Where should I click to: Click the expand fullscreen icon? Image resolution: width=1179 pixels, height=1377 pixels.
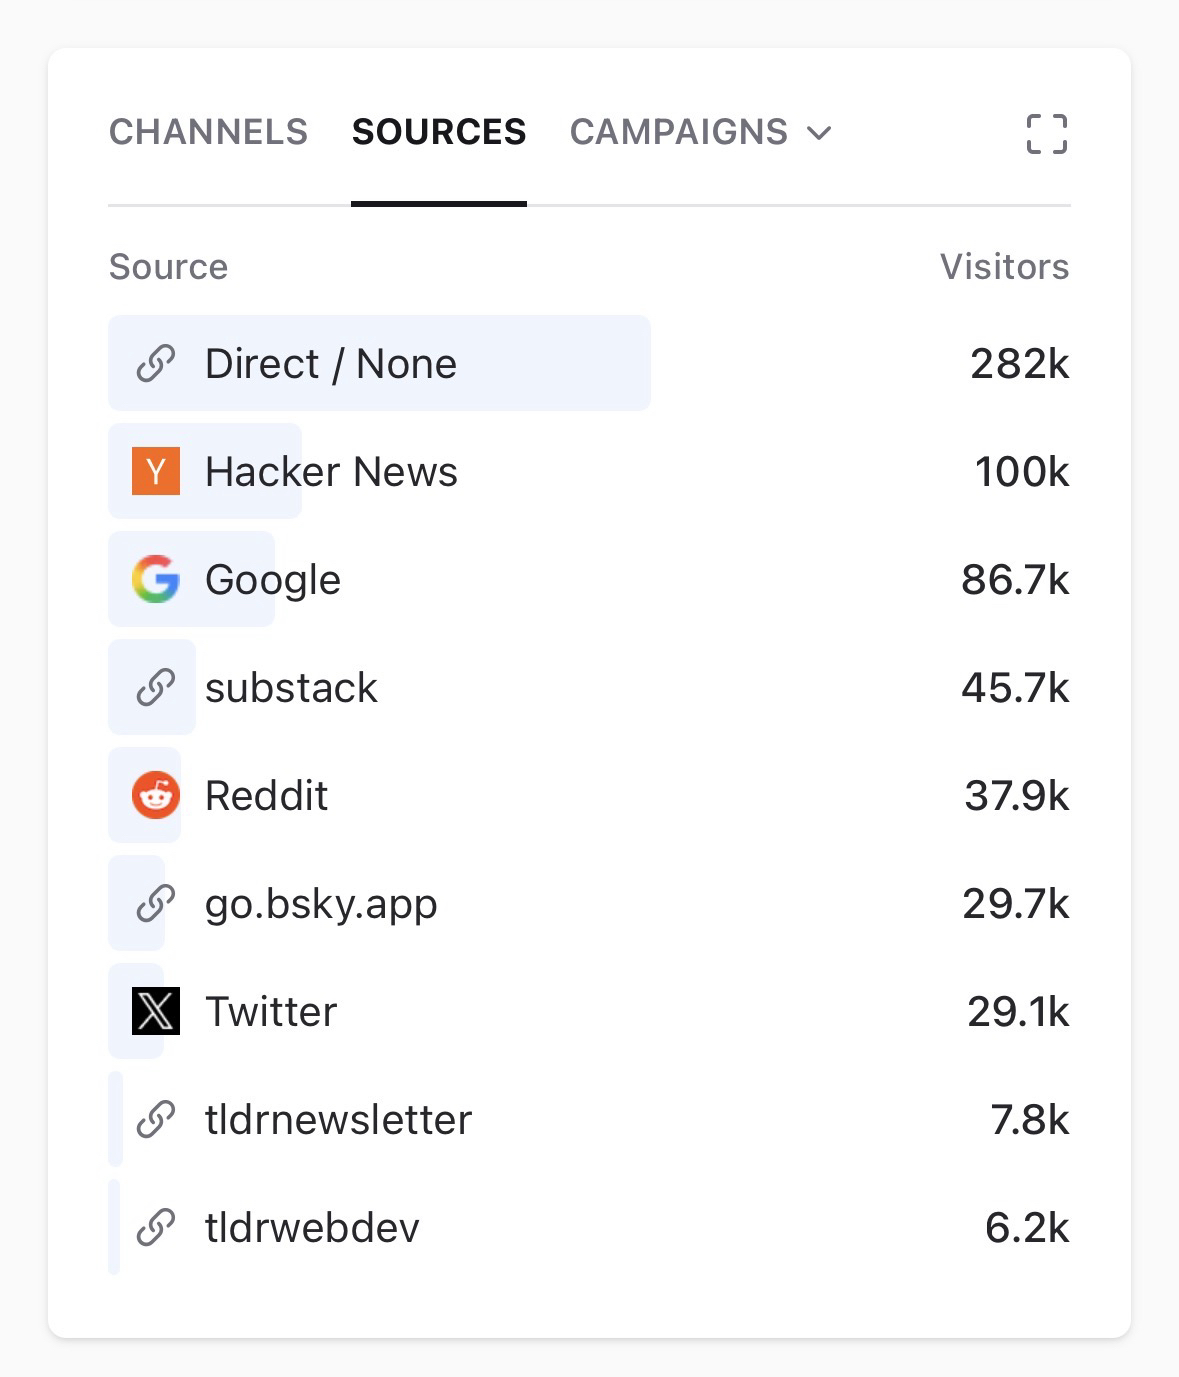tap(1046, 134)
